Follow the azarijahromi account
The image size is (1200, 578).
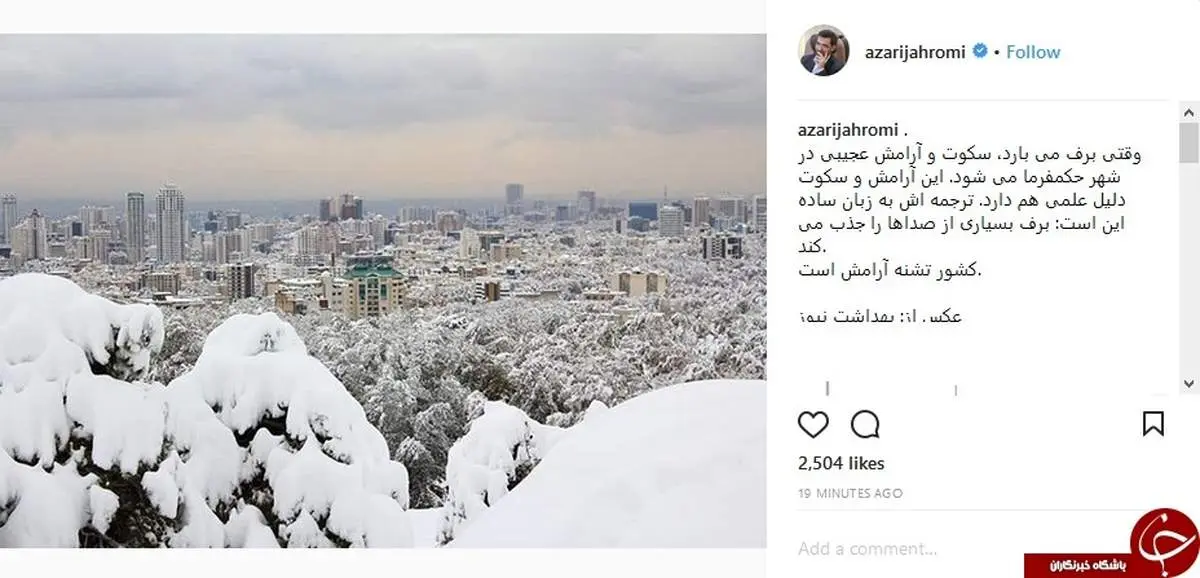coord(1033,52)
